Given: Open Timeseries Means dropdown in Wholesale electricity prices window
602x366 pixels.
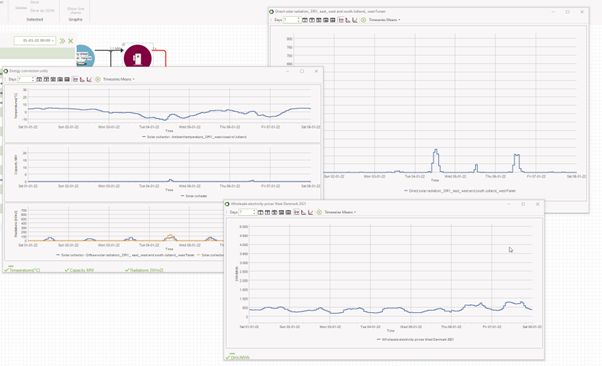Looking at the screenshot, I should pos(340,212).
